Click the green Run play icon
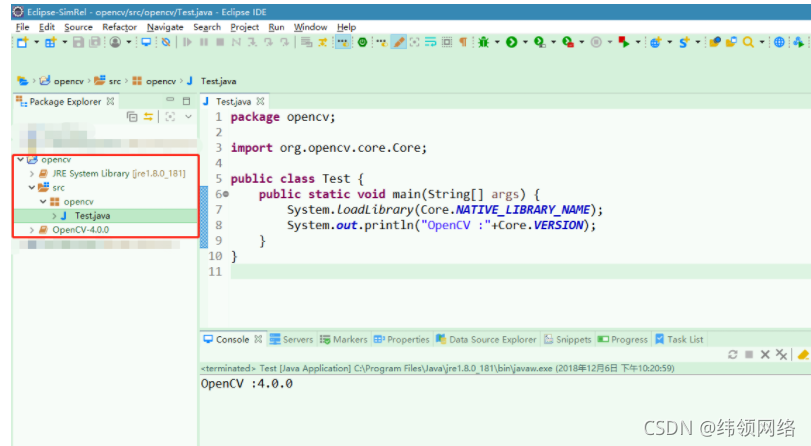The height and width of the screenshot is (446, 811). (x=512, y=42)
